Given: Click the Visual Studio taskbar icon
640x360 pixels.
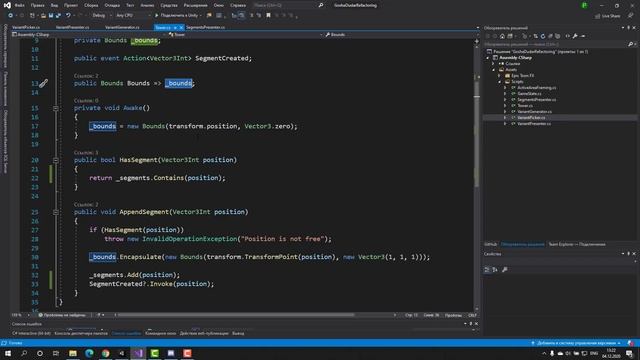Looking at the screenshot, I should (x=138, y=353).
